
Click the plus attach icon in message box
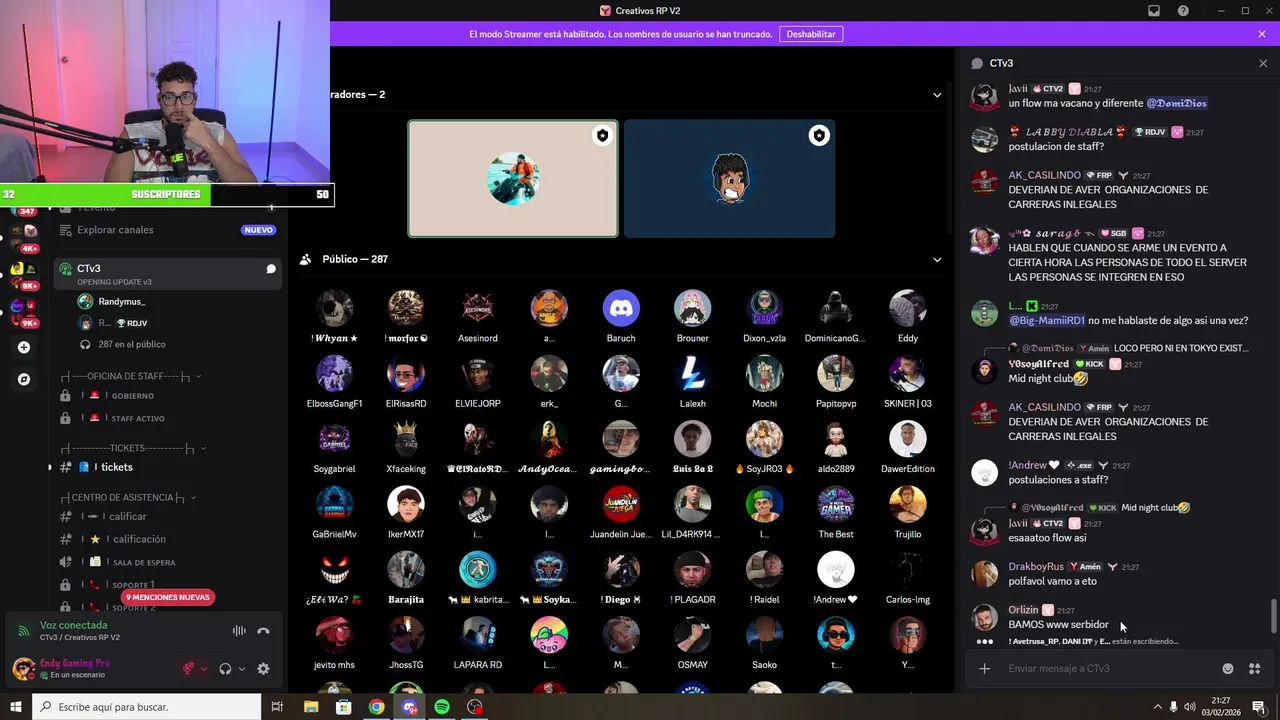pyautogui.click(x=985, y=669)
